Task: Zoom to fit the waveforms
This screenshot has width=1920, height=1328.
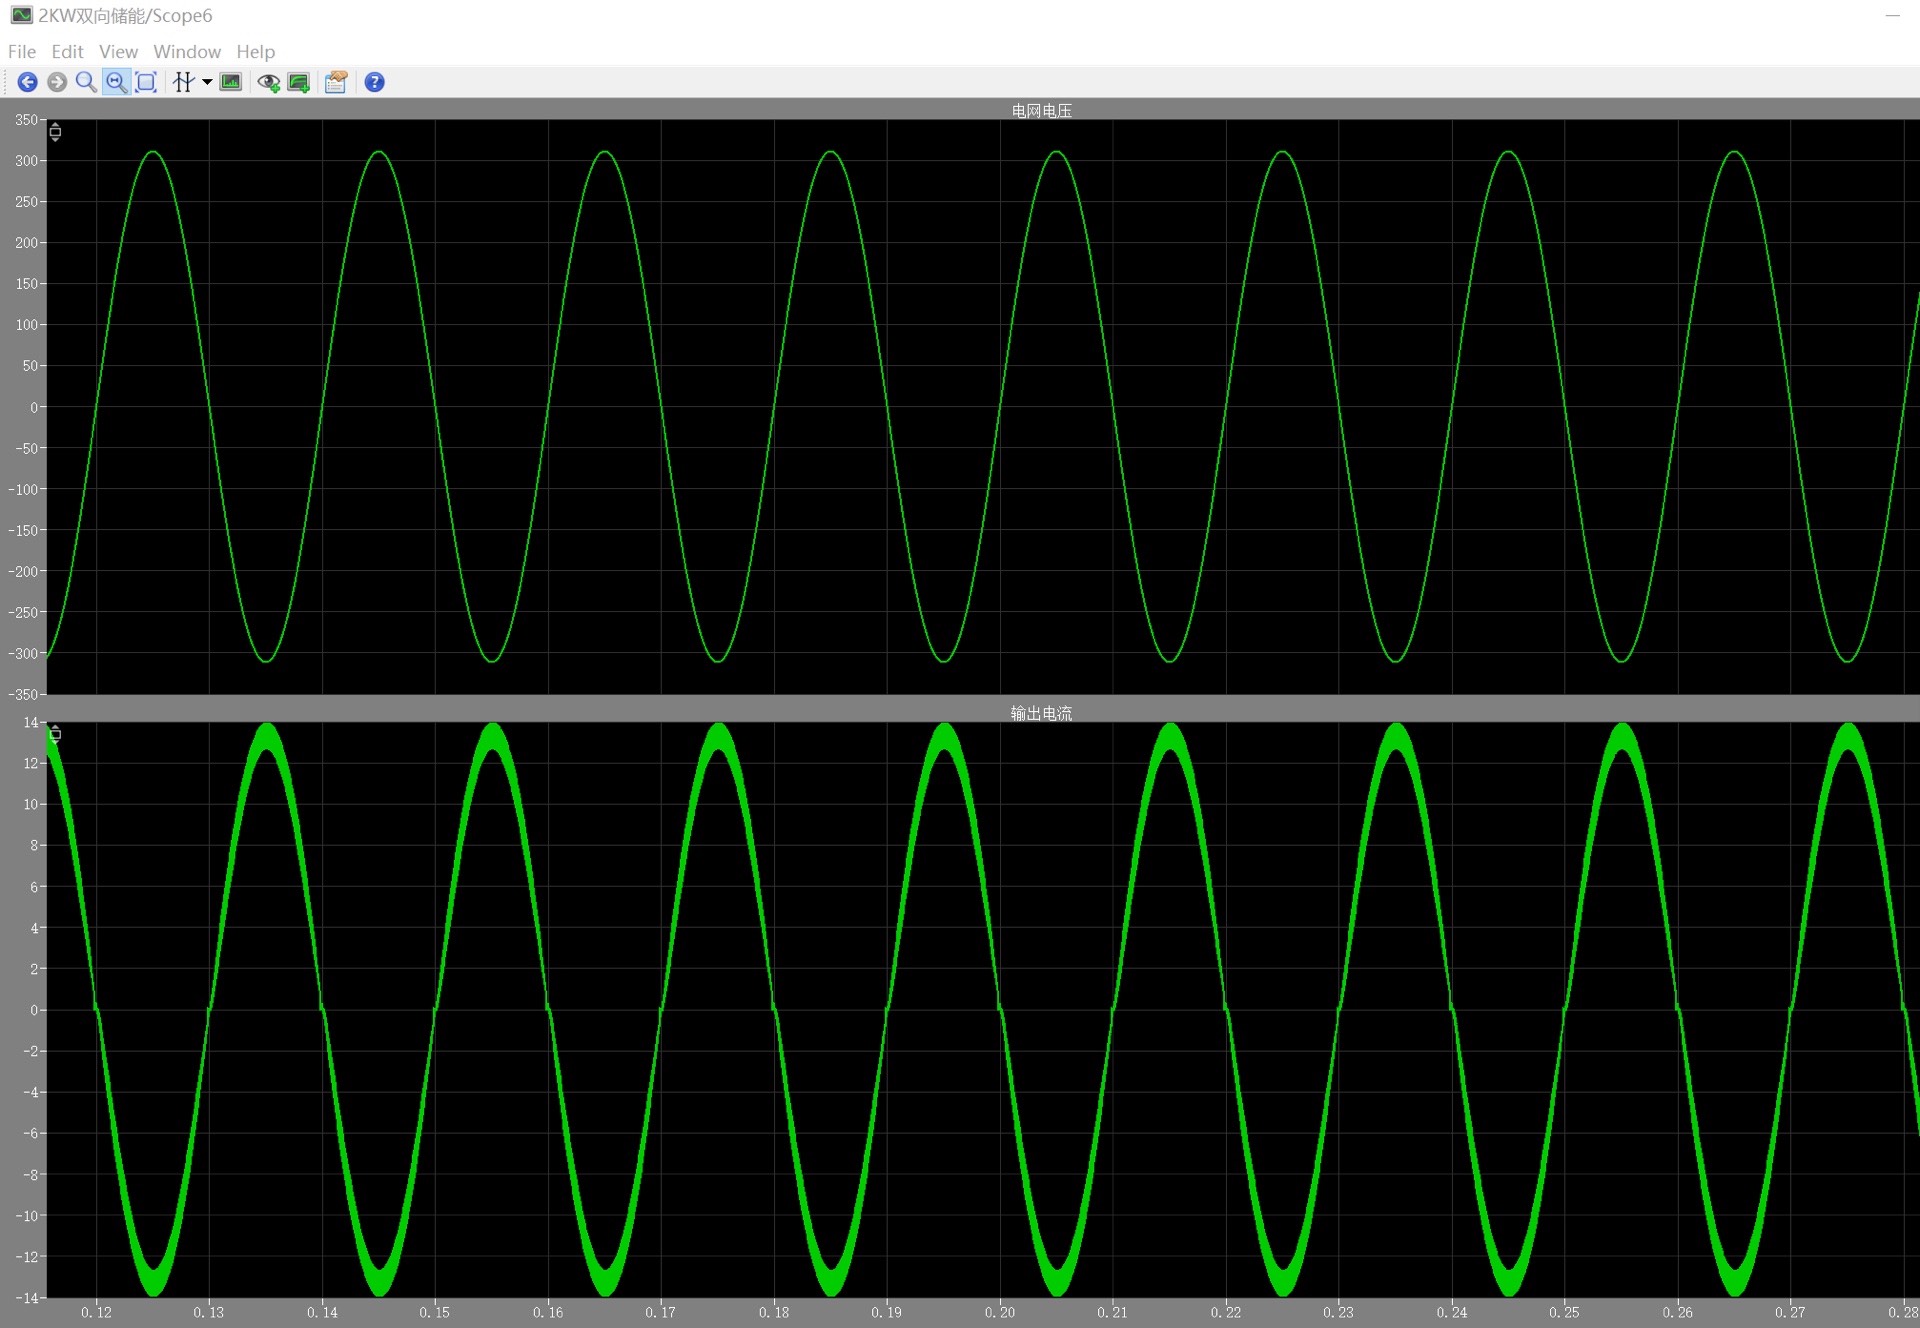Action: [x=146, y=82]
